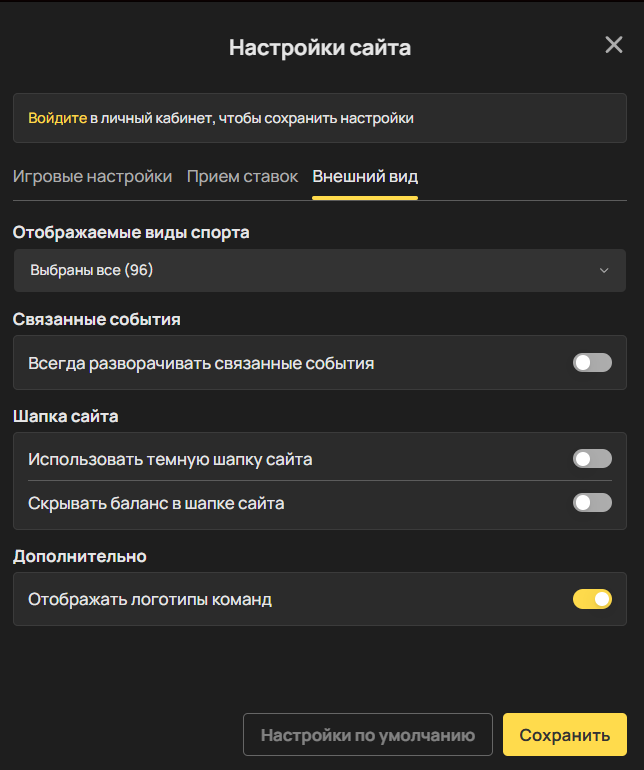The width and height of the screenshot is (644, 770).
Task: Disable the team logos display switch
Action: (x=592, y=599)
